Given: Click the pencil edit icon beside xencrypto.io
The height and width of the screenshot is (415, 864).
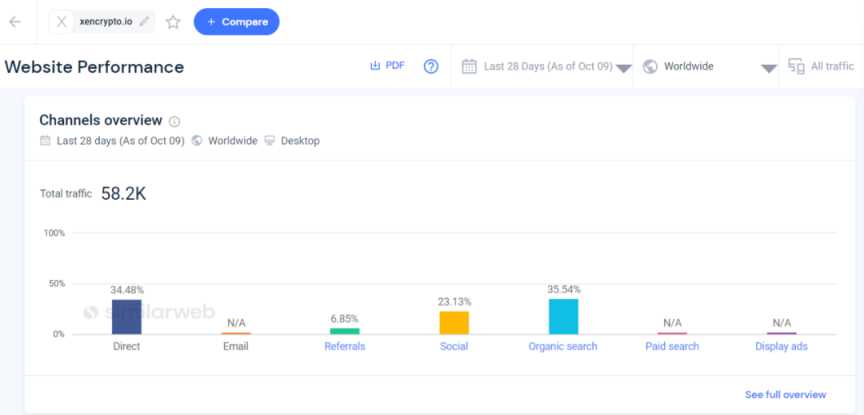Looking at the screenshot, I should [x=145, y=21].
